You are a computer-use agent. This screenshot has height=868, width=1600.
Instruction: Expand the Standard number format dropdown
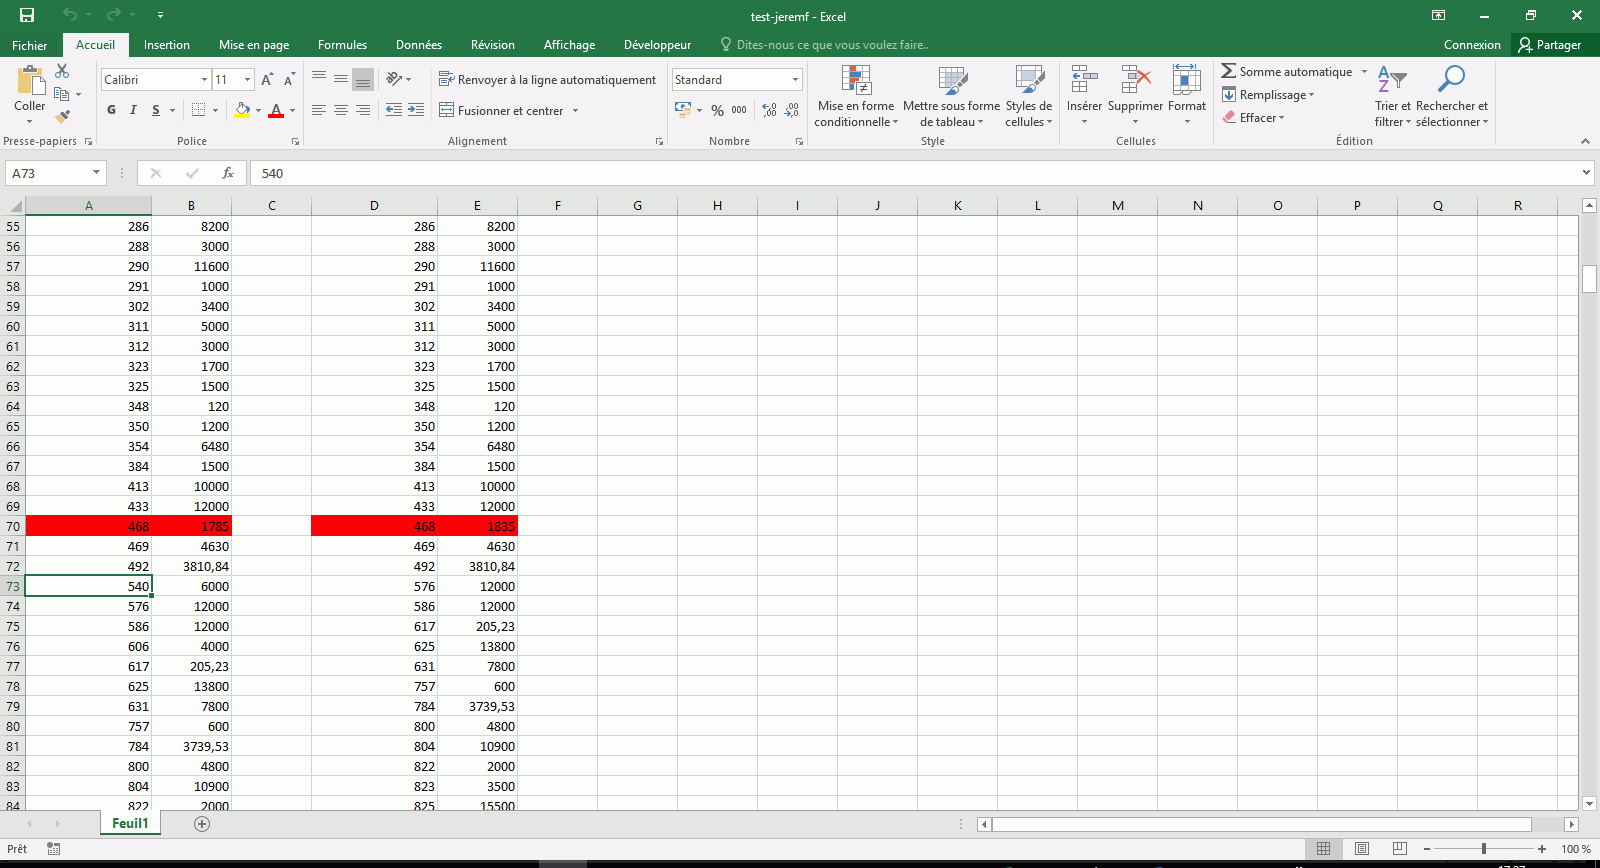point(795,80)
